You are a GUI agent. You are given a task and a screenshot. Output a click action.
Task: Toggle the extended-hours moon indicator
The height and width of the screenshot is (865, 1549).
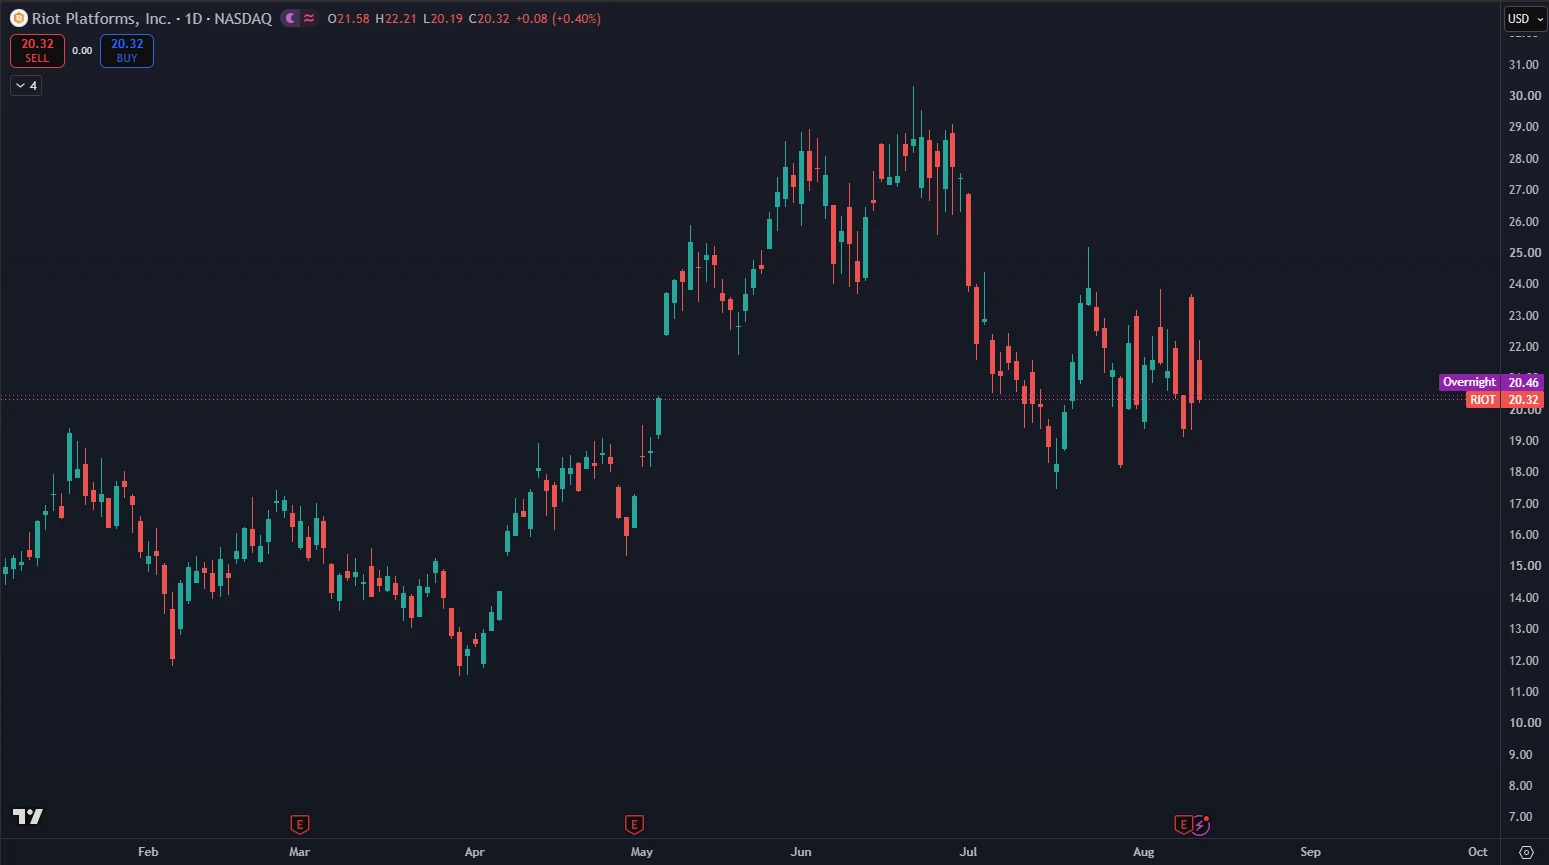pos(290,18)
